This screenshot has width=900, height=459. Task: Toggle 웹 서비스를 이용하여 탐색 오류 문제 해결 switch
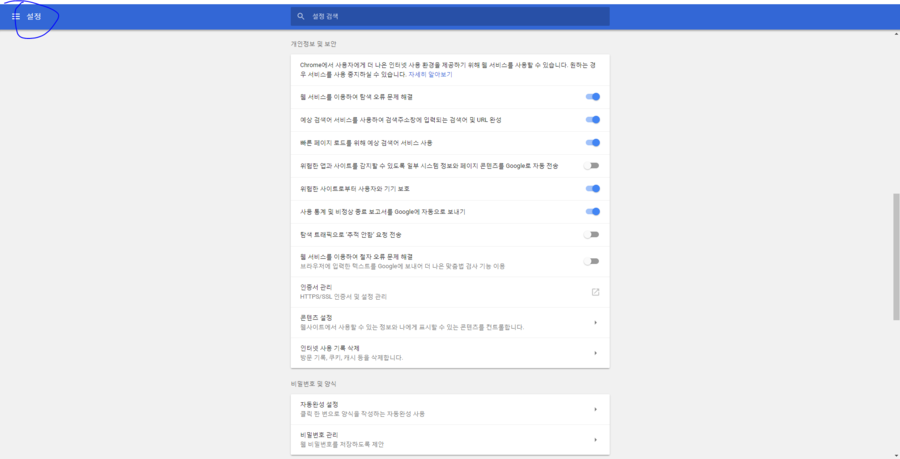click(x=592, y=97)
